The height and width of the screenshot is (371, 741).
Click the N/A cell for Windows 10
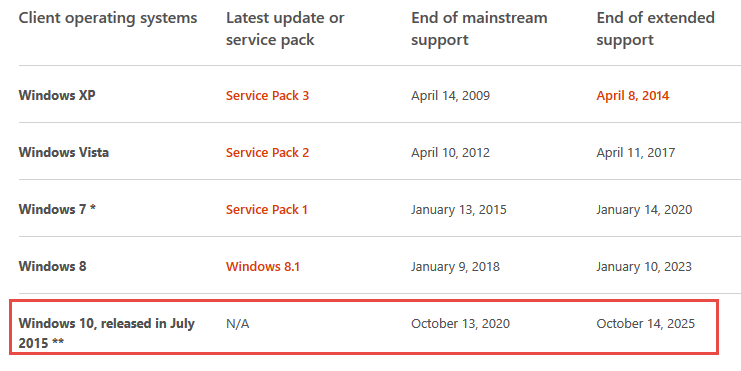(237, 324)
